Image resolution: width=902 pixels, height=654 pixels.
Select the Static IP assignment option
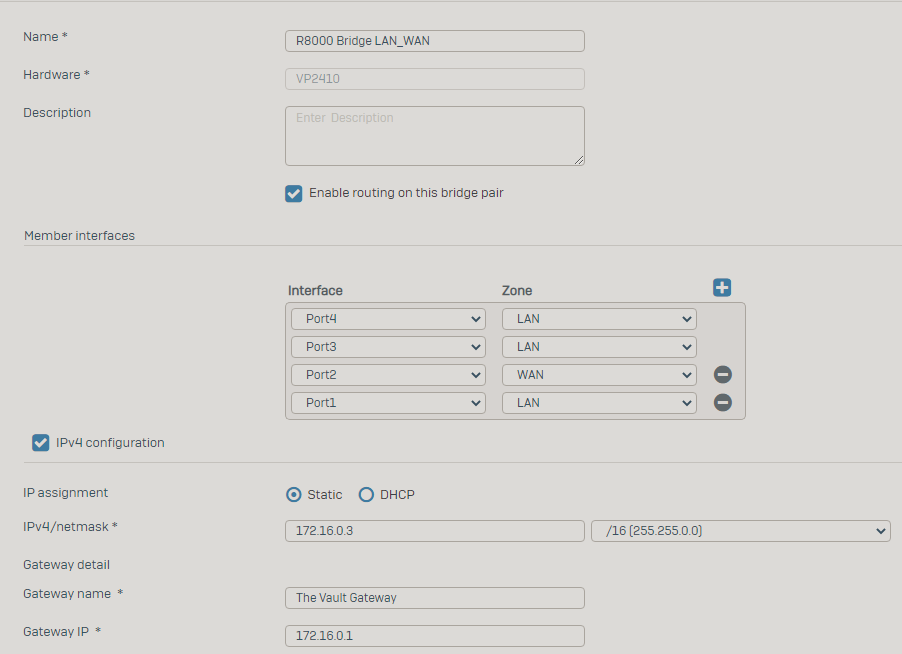point(293,495)
